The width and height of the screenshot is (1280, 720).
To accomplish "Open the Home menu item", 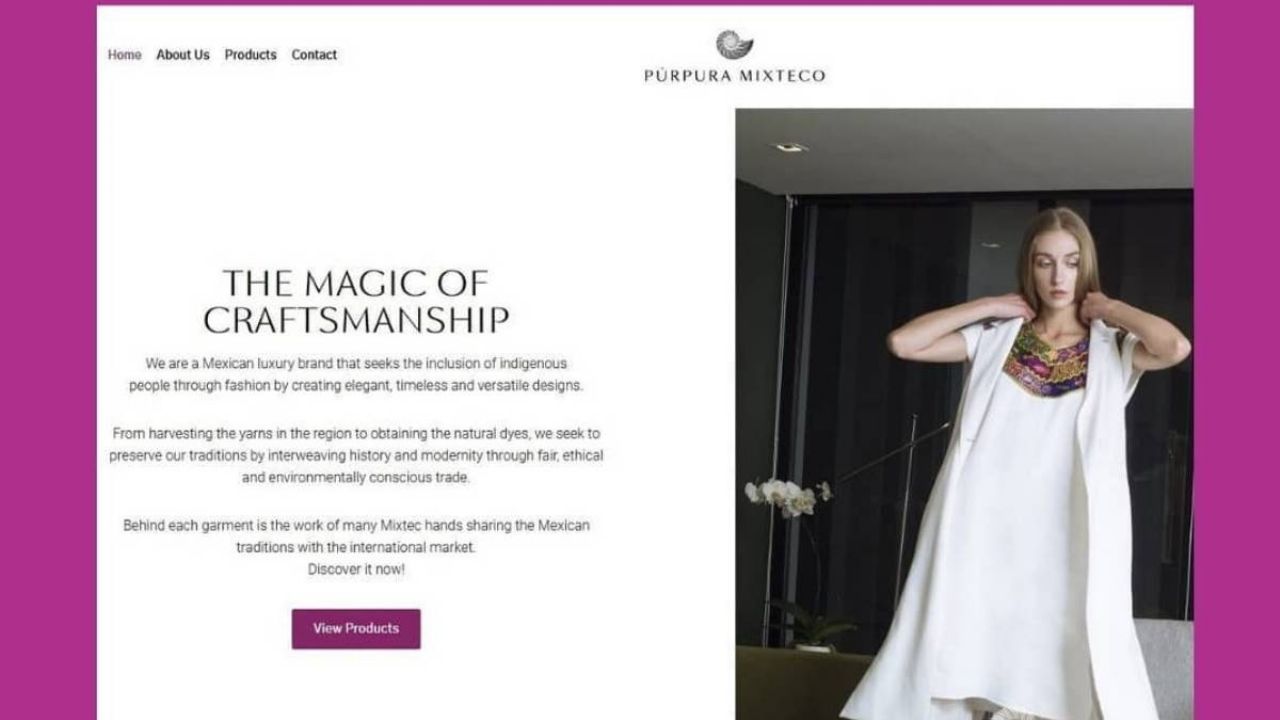I will 125,55.
